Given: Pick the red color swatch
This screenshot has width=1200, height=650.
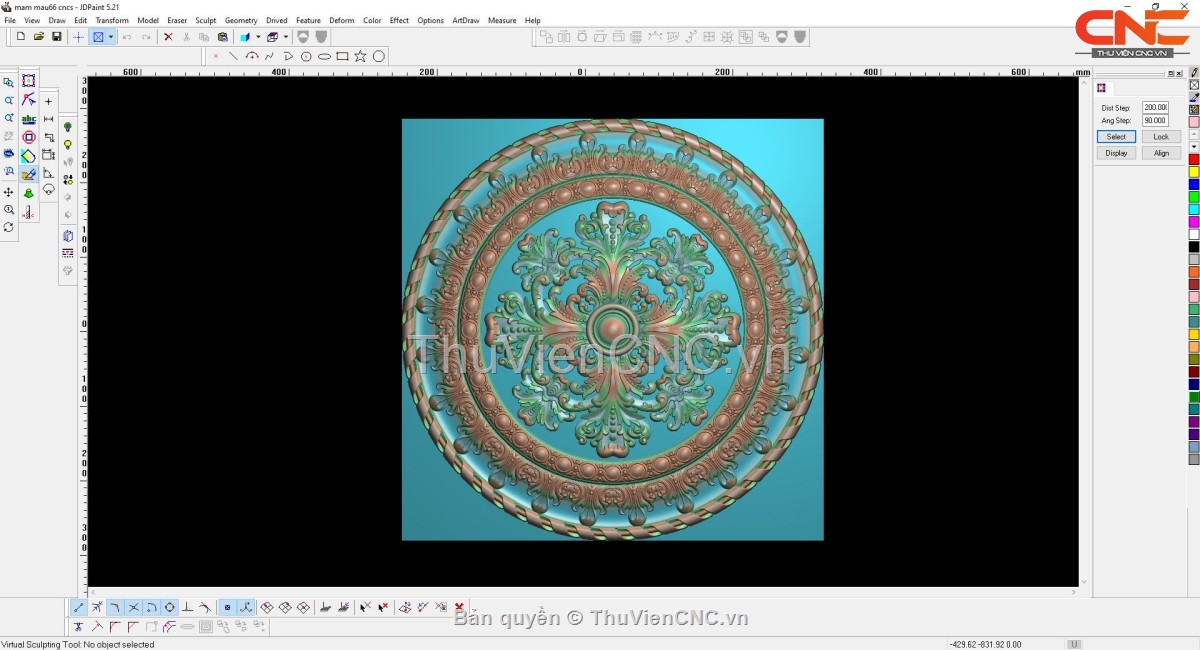Looking at the screenshot, I should pyautogui.click(x=1194, y=160).
